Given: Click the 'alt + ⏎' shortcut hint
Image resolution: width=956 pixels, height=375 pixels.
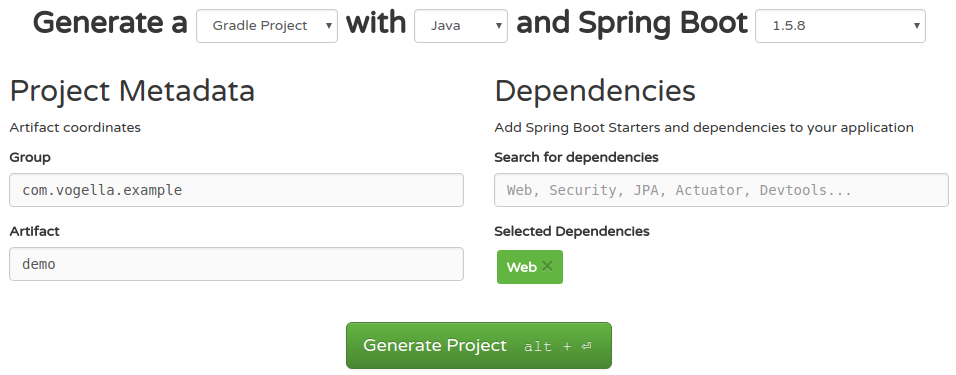Looking at the screenshot, I should point(558,346).
